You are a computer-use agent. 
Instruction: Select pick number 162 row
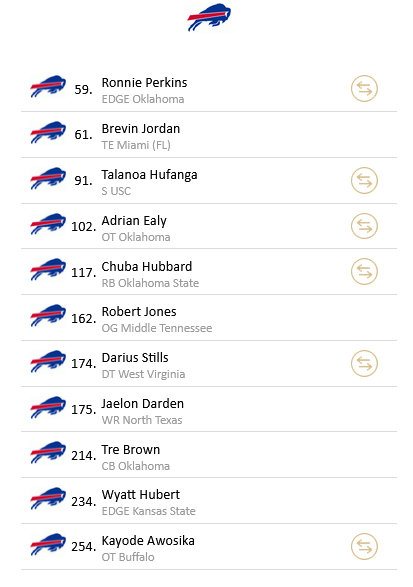[x=209, y=318]
